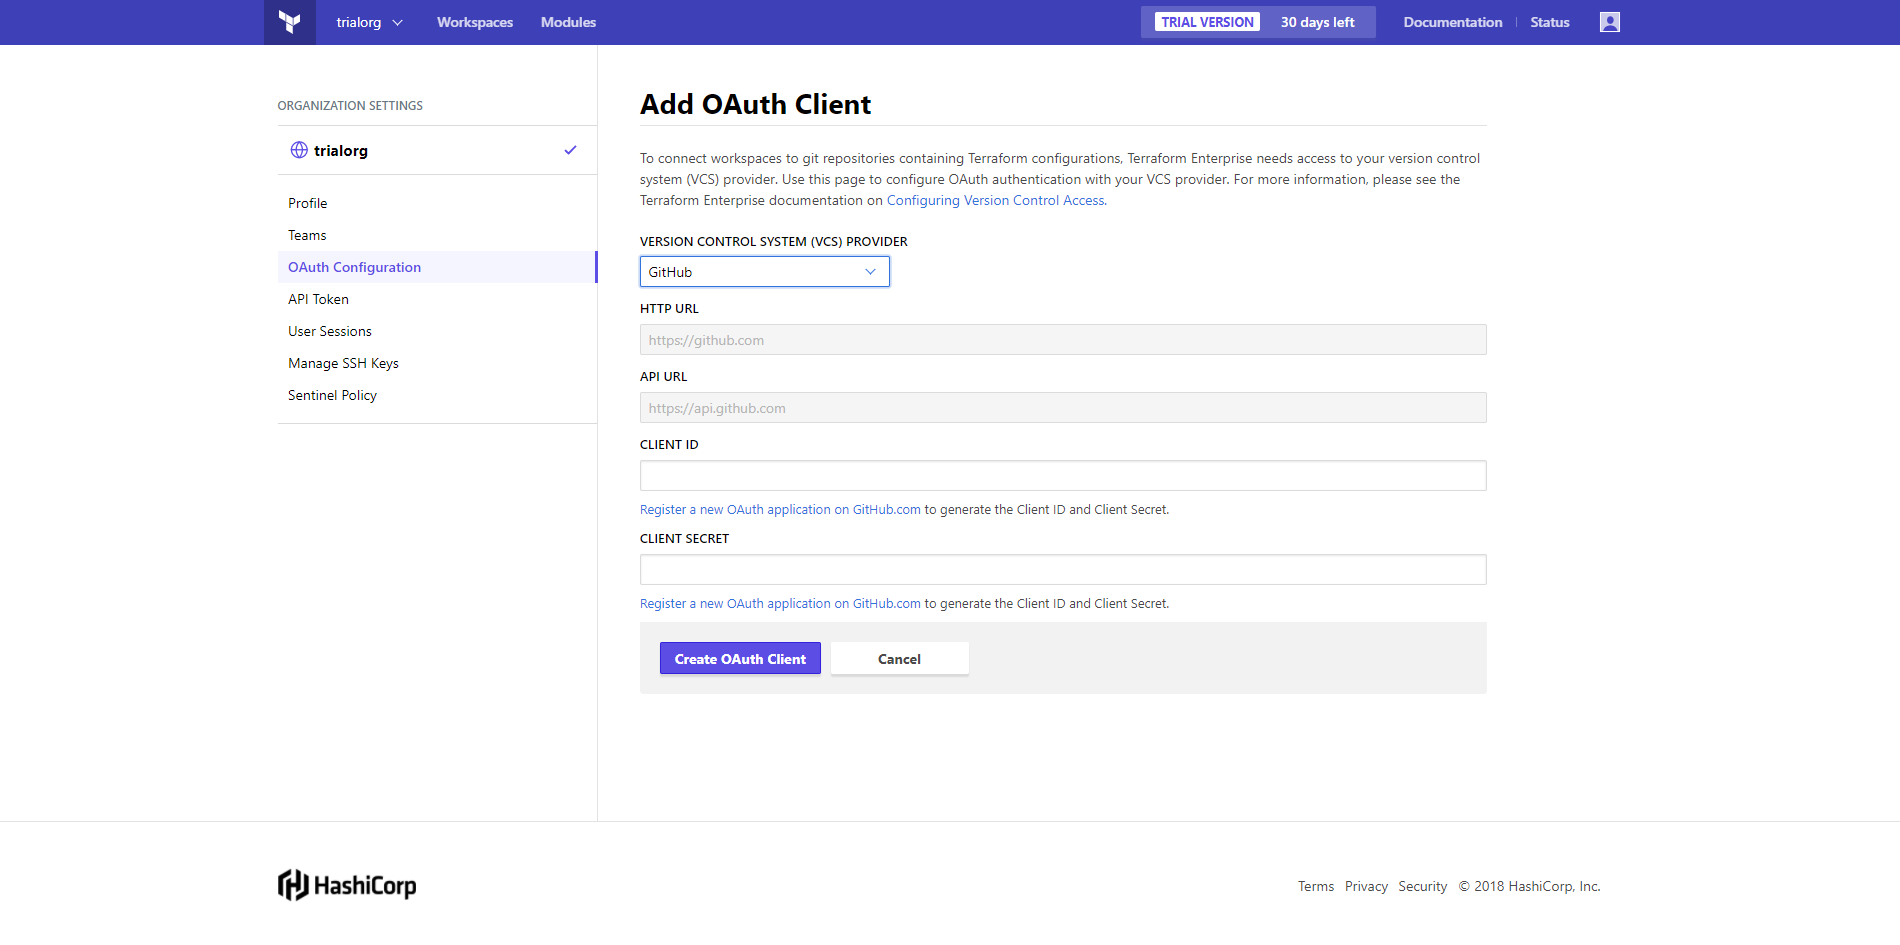Open the VCS Provider GitHub dropdown

pos(765,272)
